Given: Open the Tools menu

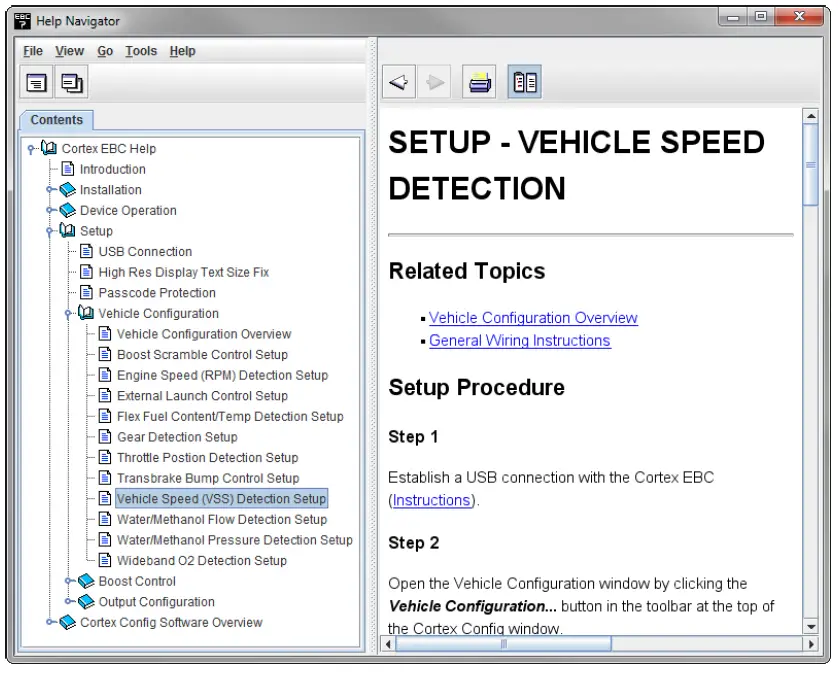Looking at the screenshot, I should [x=141, y=51].
